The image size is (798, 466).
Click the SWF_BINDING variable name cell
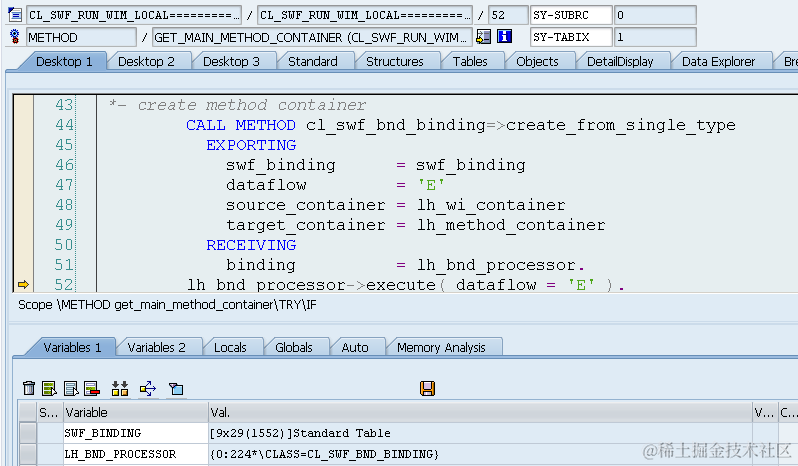135,433
